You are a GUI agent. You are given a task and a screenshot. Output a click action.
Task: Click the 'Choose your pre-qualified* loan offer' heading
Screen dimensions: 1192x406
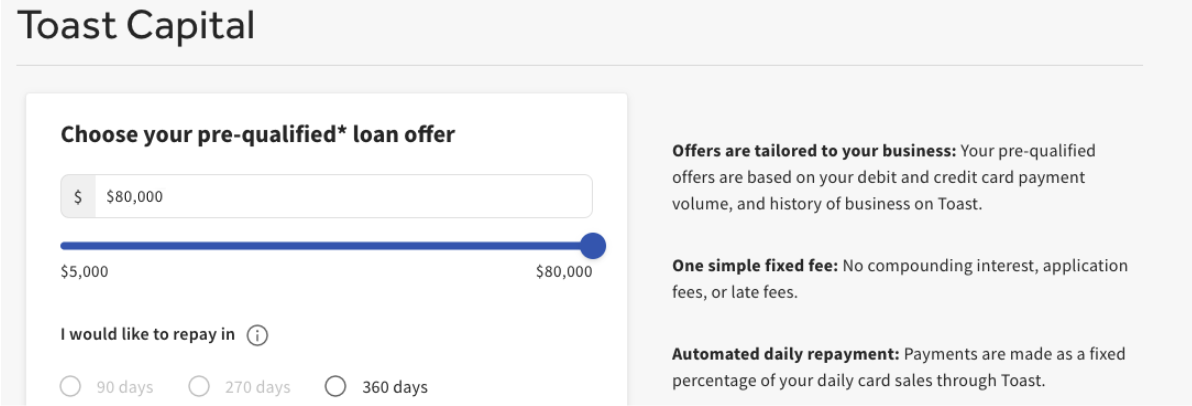(258, 134)
